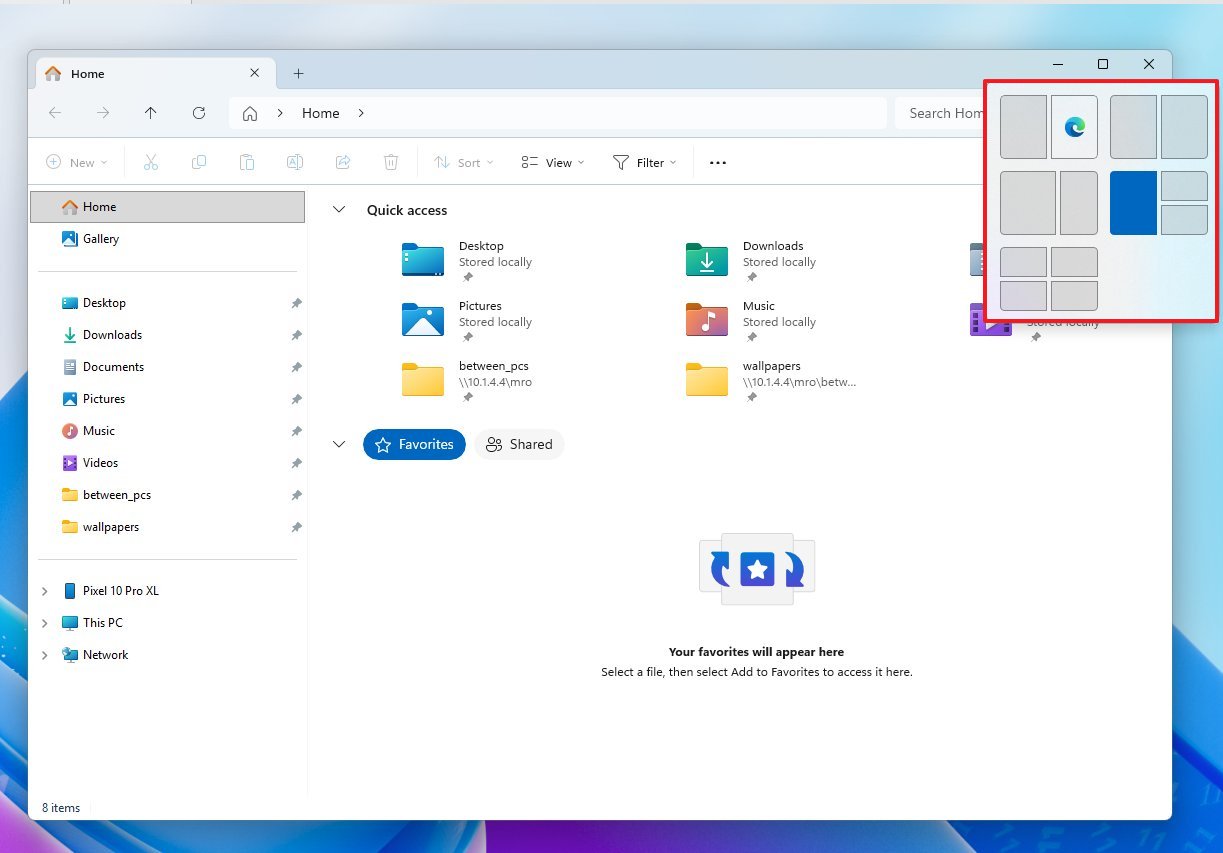Select the Cut icon in the toolbar
1223x853 pixels.
[x=151, y=161]
